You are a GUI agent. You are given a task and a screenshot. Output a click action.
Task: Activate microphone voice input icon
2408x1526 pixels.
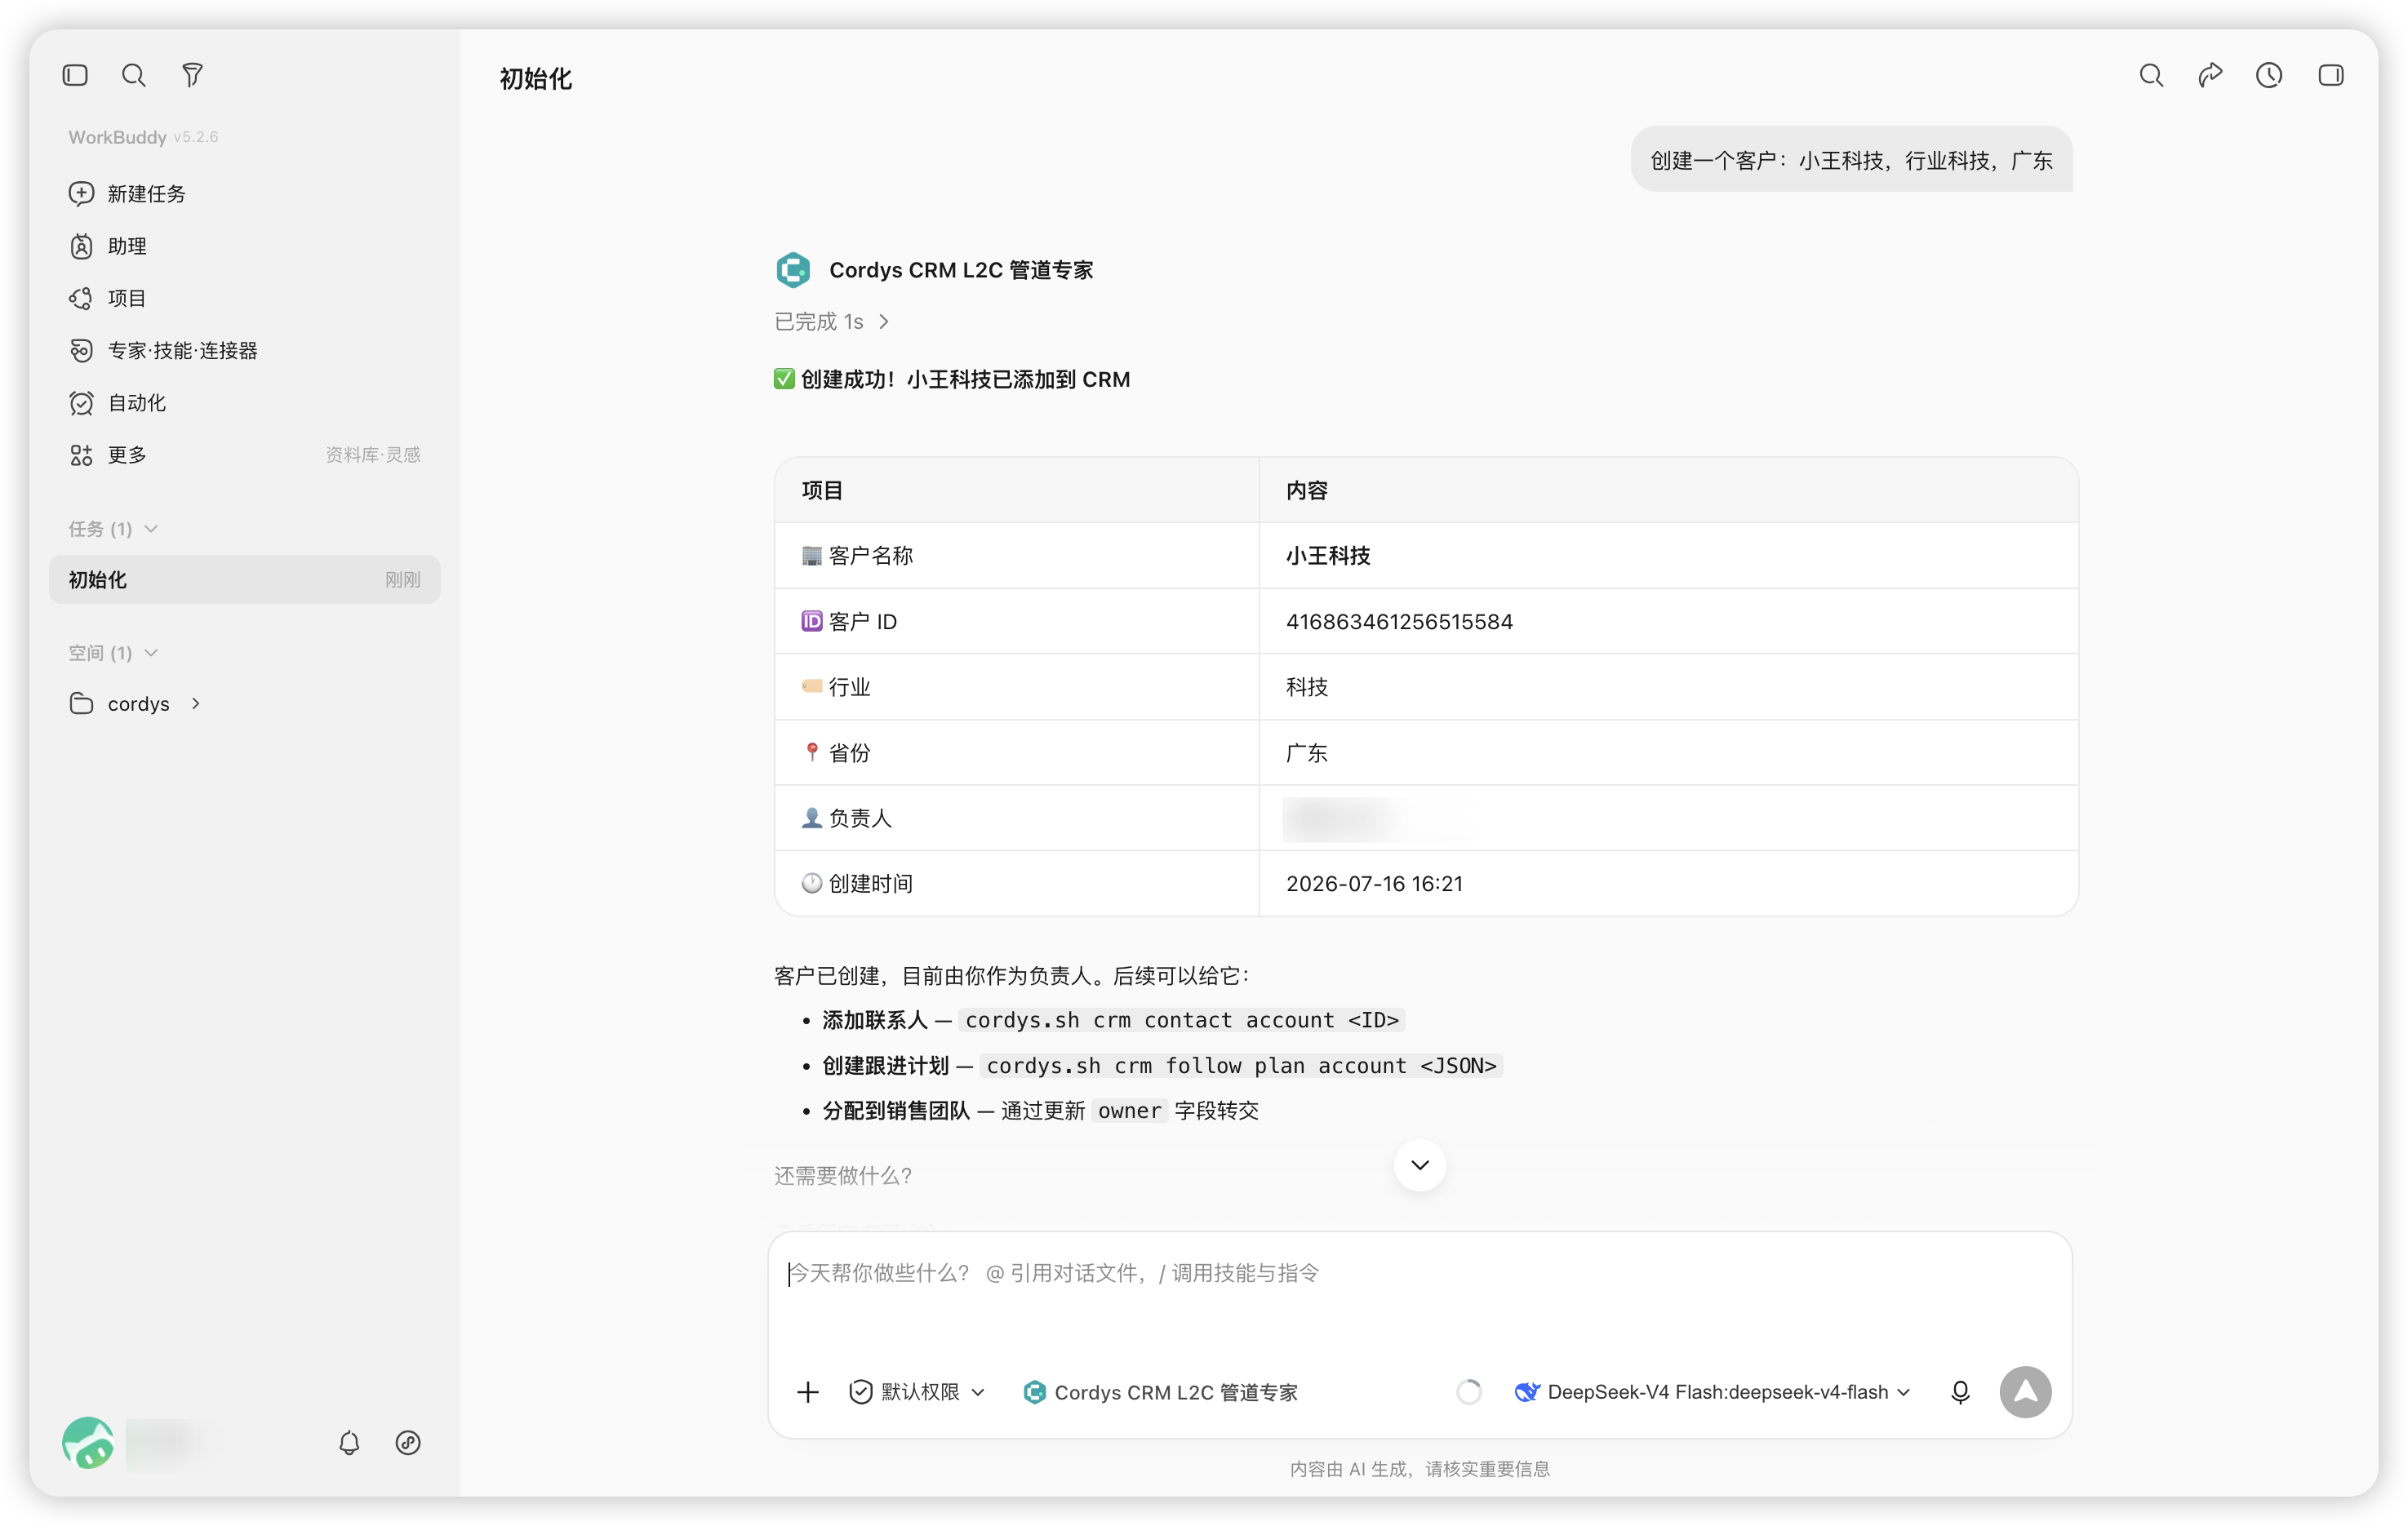(1960, 1392)
